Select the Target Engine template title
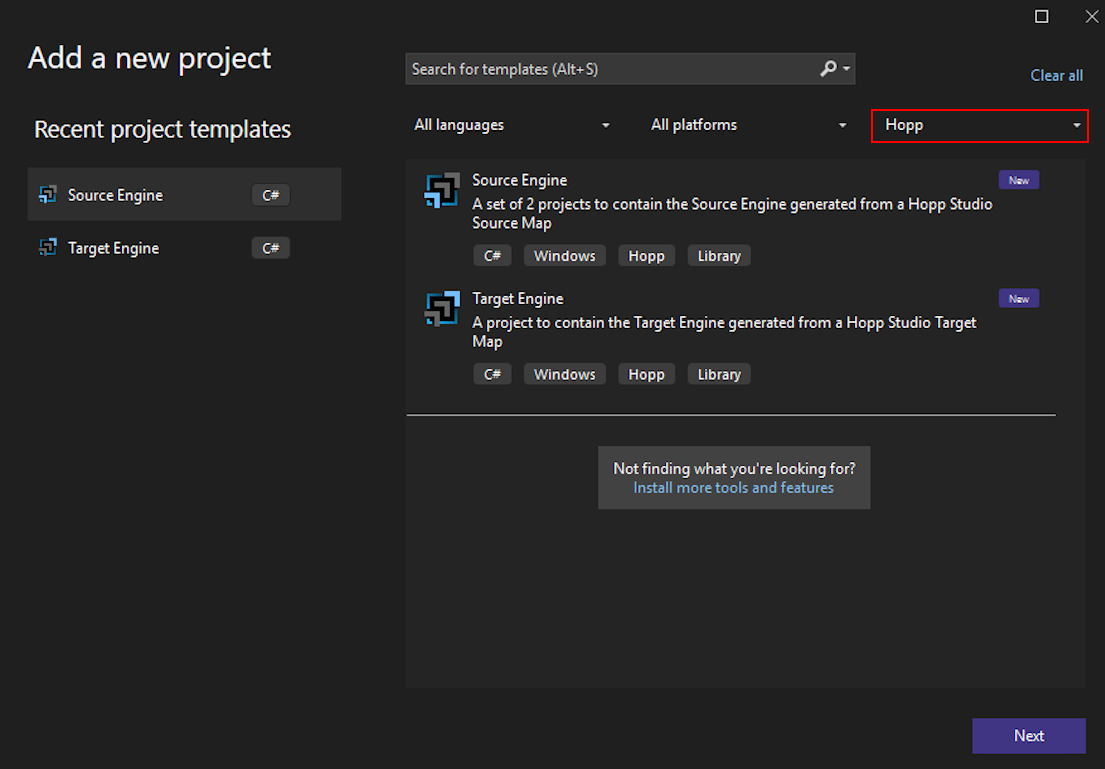The width and height of the screenshot is (1105, 769). pyautogui.click(x=518, y=299)
